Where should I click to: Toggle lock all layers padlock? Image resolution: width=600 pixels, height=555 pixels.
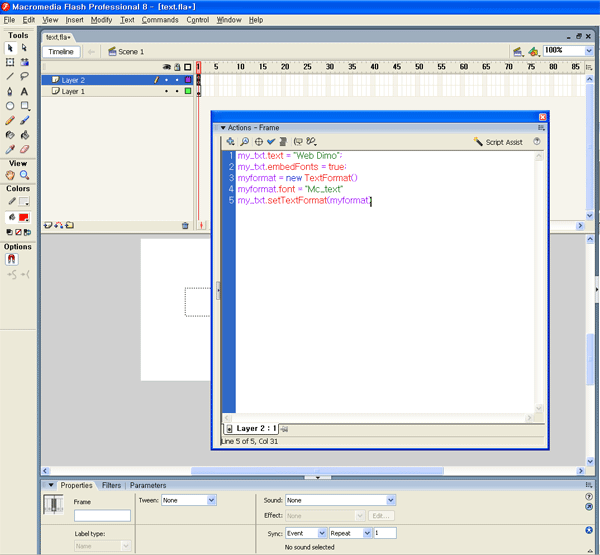click(x=177, y=67)
